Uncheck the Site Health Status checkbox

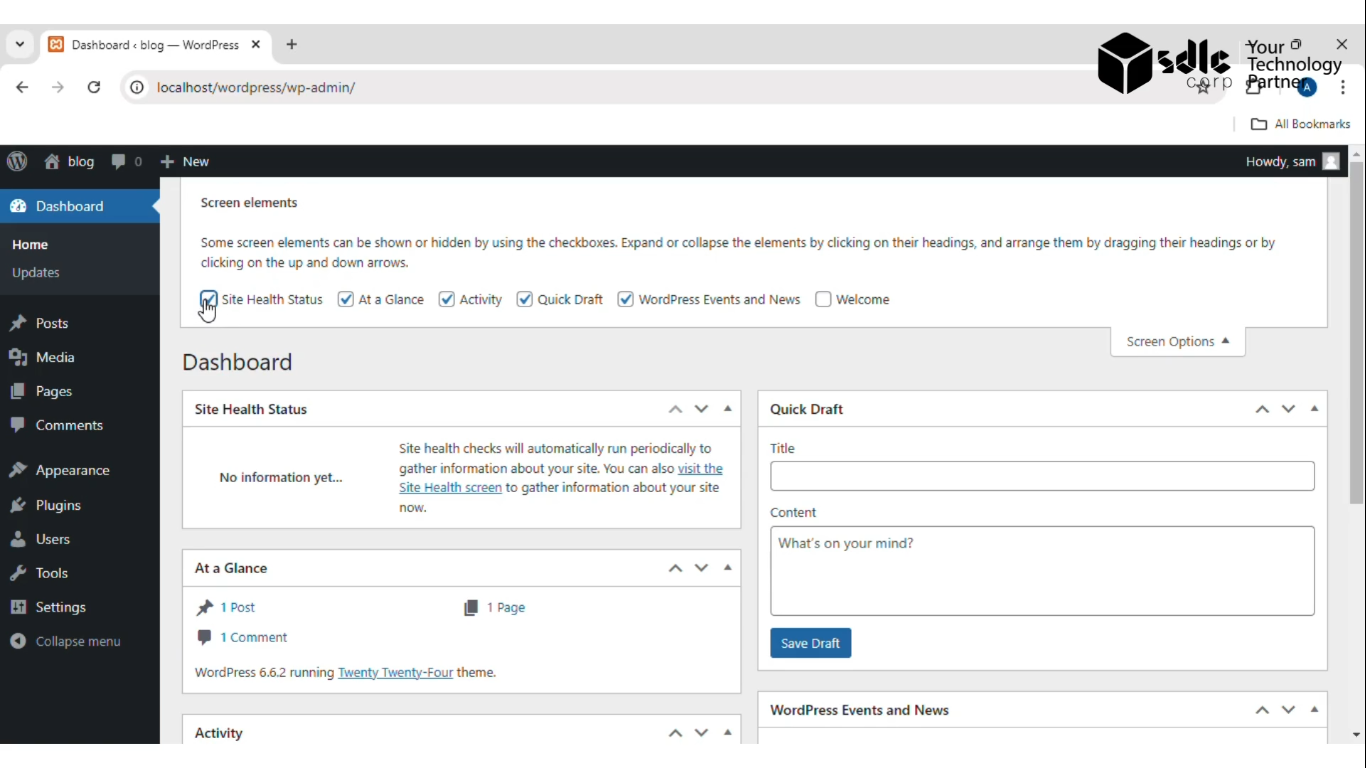(x=209, y=299)
